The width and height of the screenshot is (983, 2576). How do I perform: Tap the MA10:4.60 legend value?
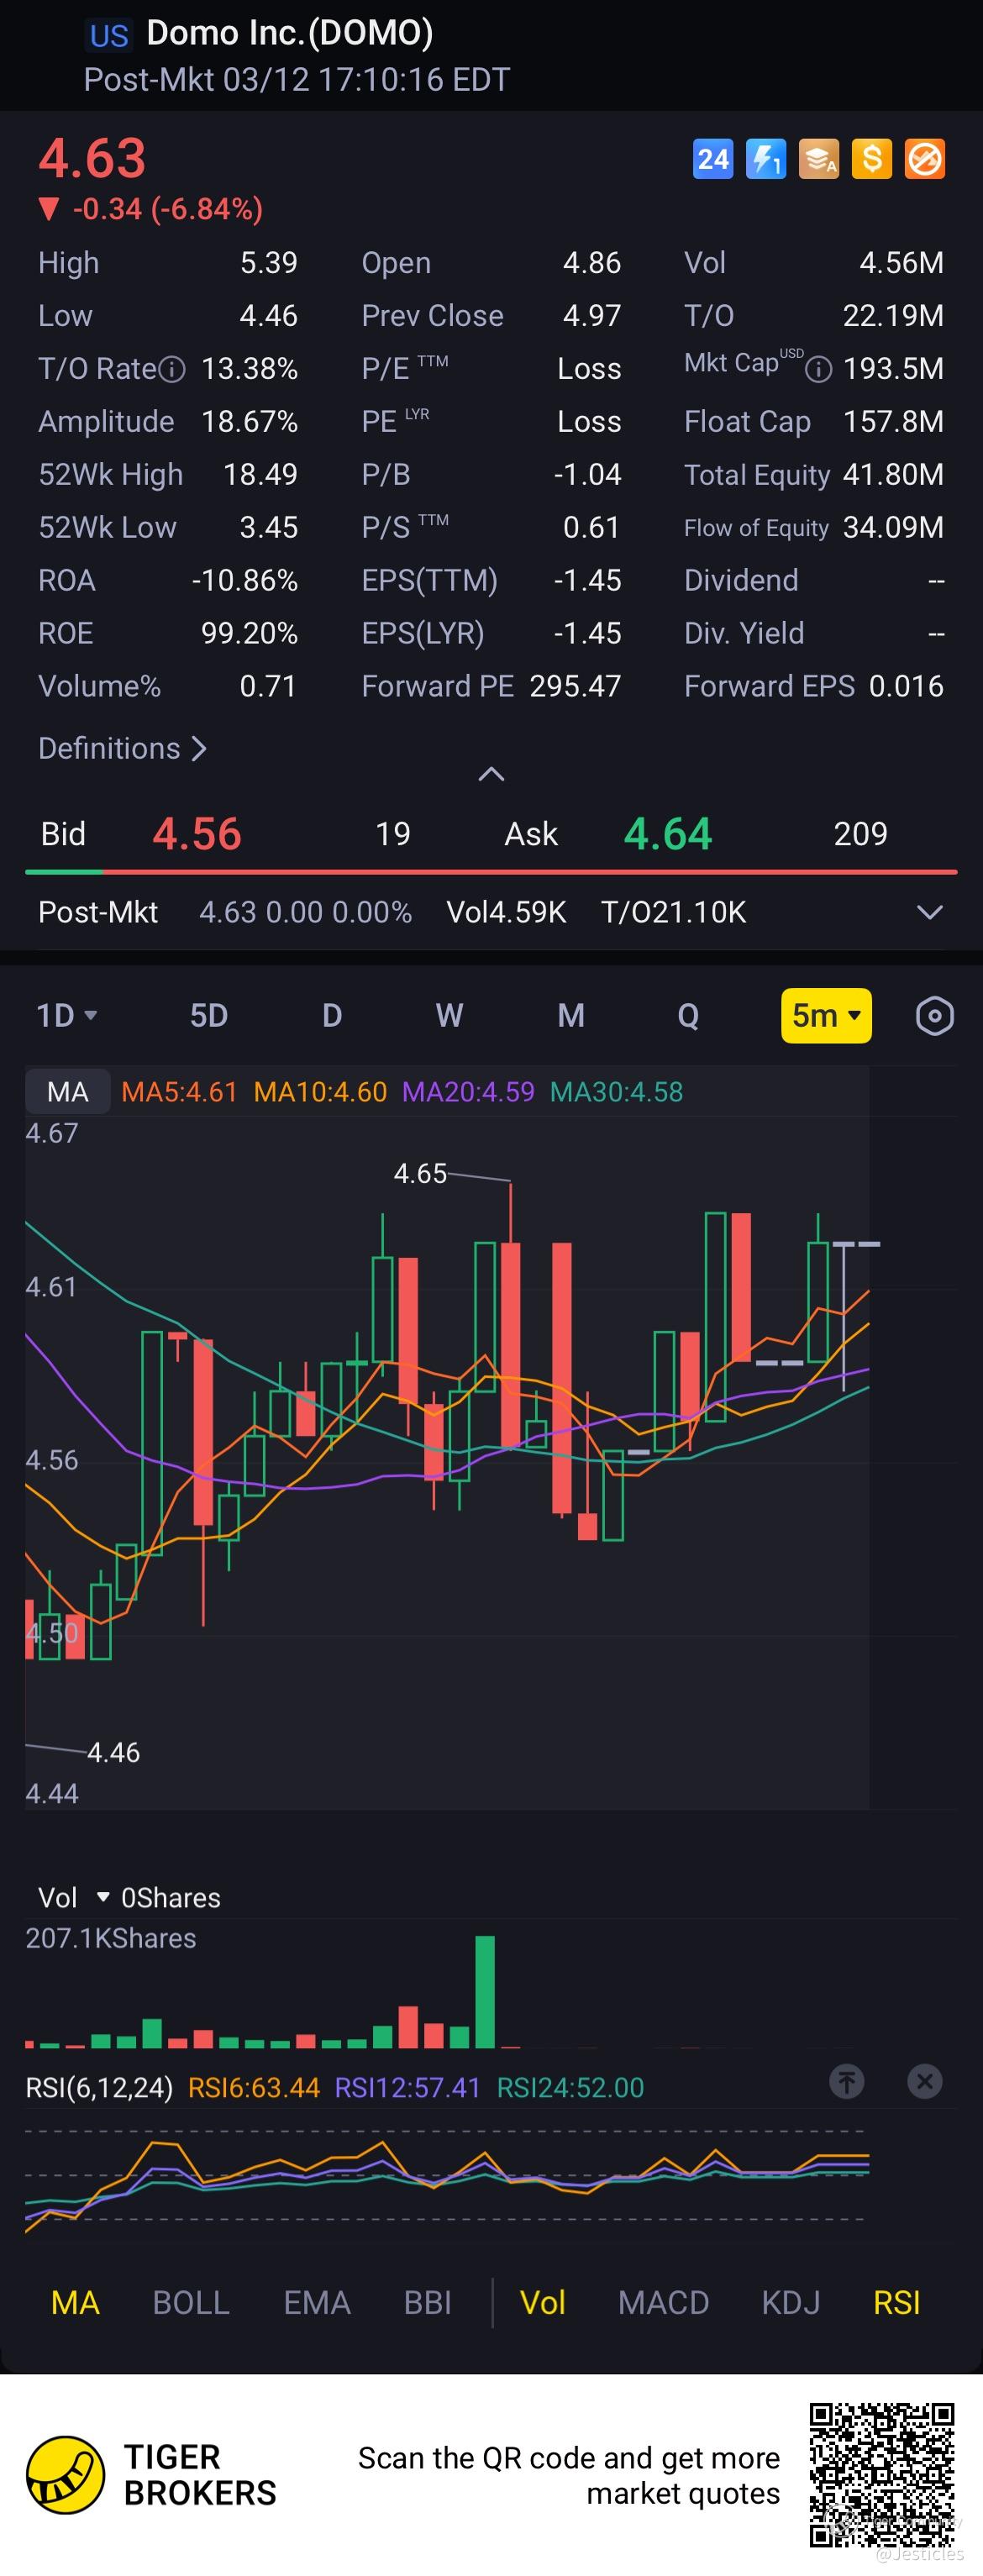(x=320, y=1092)
